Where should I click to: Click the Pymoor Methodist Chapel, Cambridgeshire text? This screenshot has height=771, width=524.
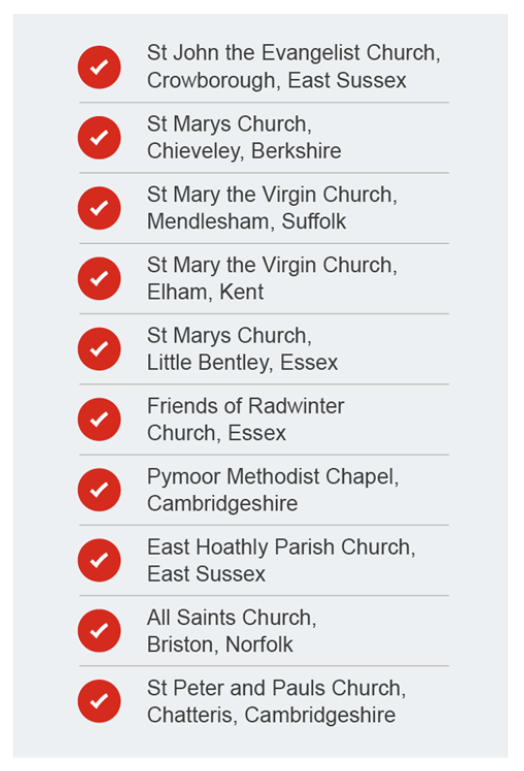[x=273, y=489]
